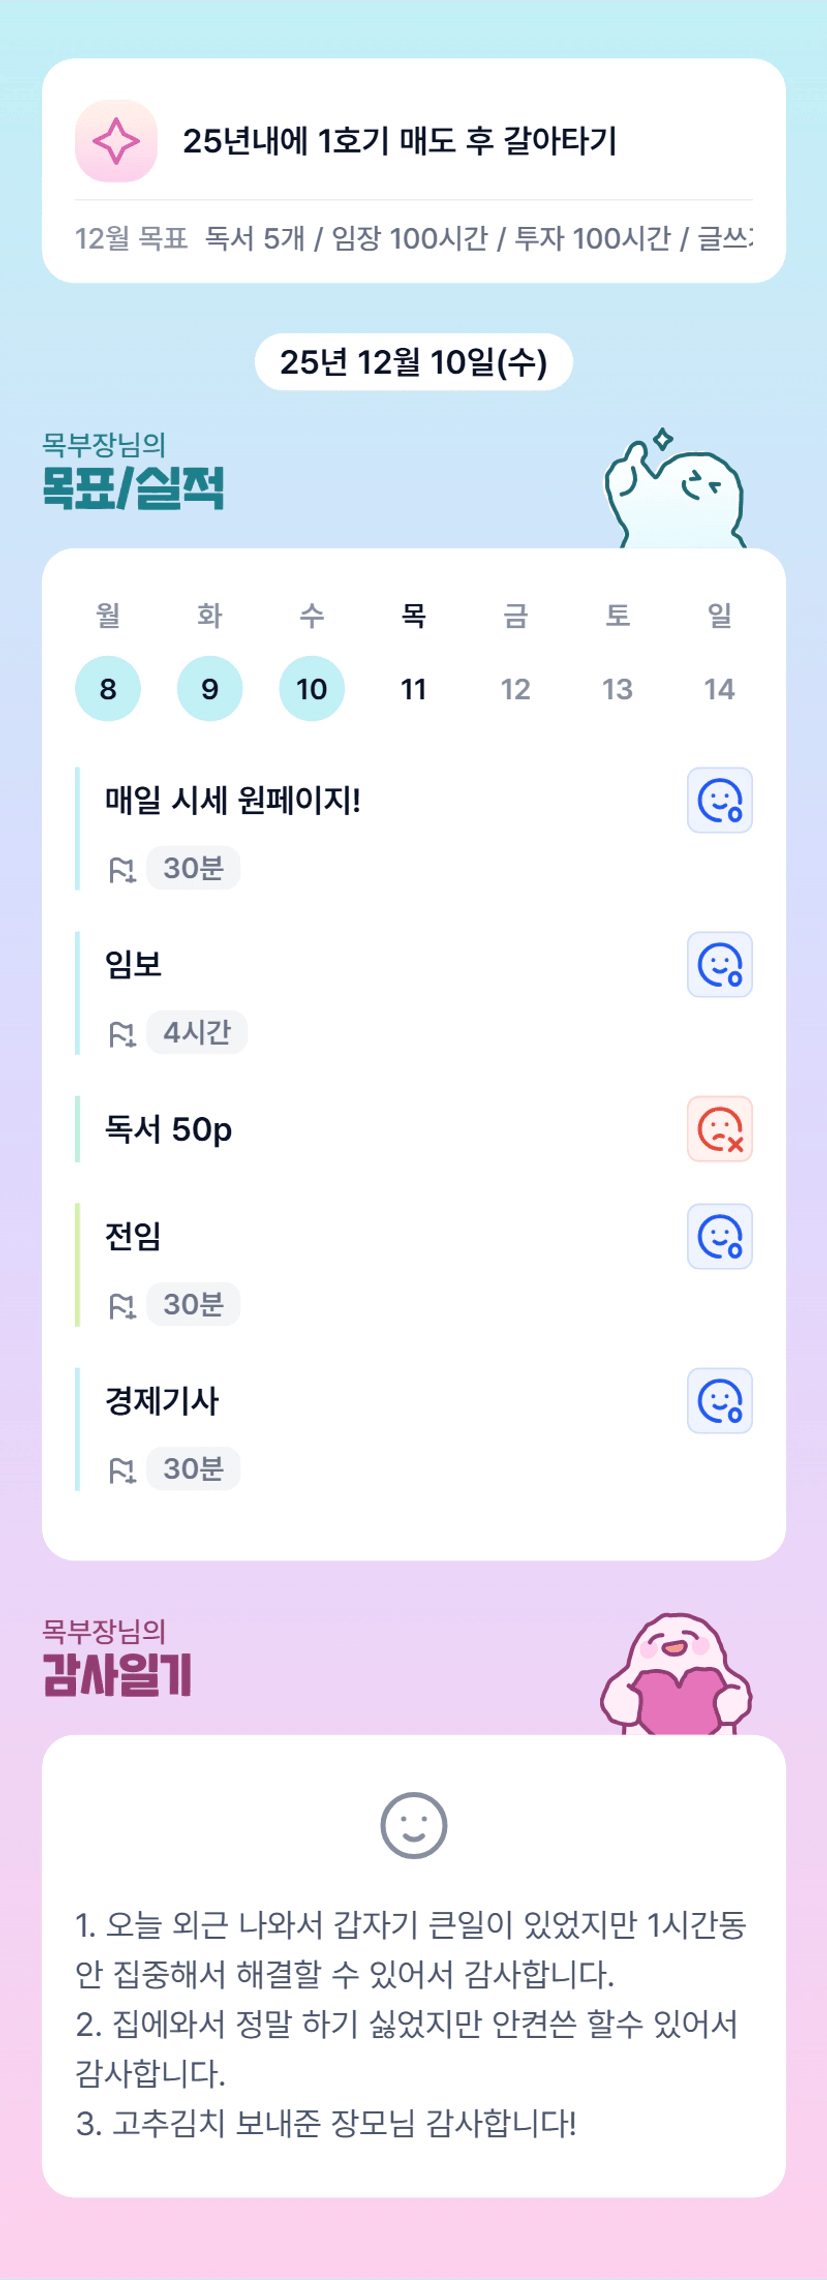Screen dimensions: 827x2280
Task: Click the smiley status icon for 경제기사
Action: pos(719,1401)
